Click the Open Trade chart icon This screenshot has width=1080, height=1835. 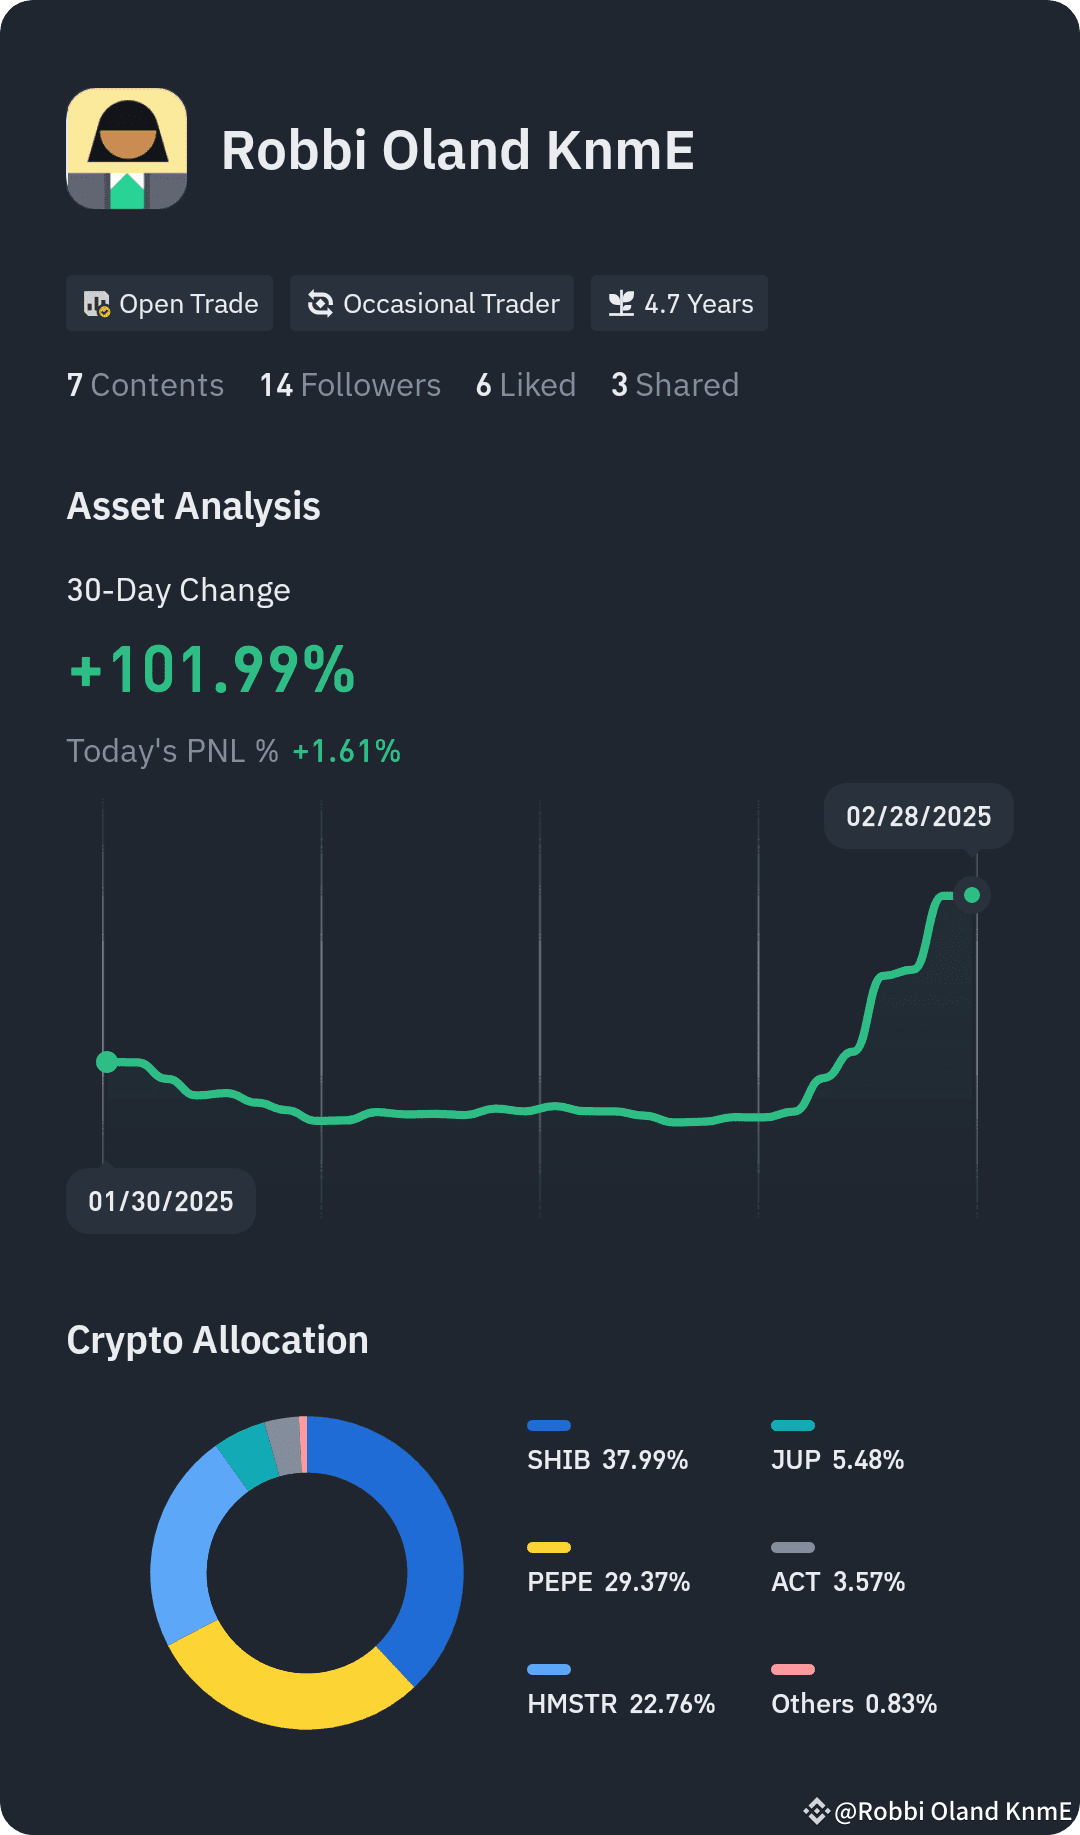click(x=96, y=303)
